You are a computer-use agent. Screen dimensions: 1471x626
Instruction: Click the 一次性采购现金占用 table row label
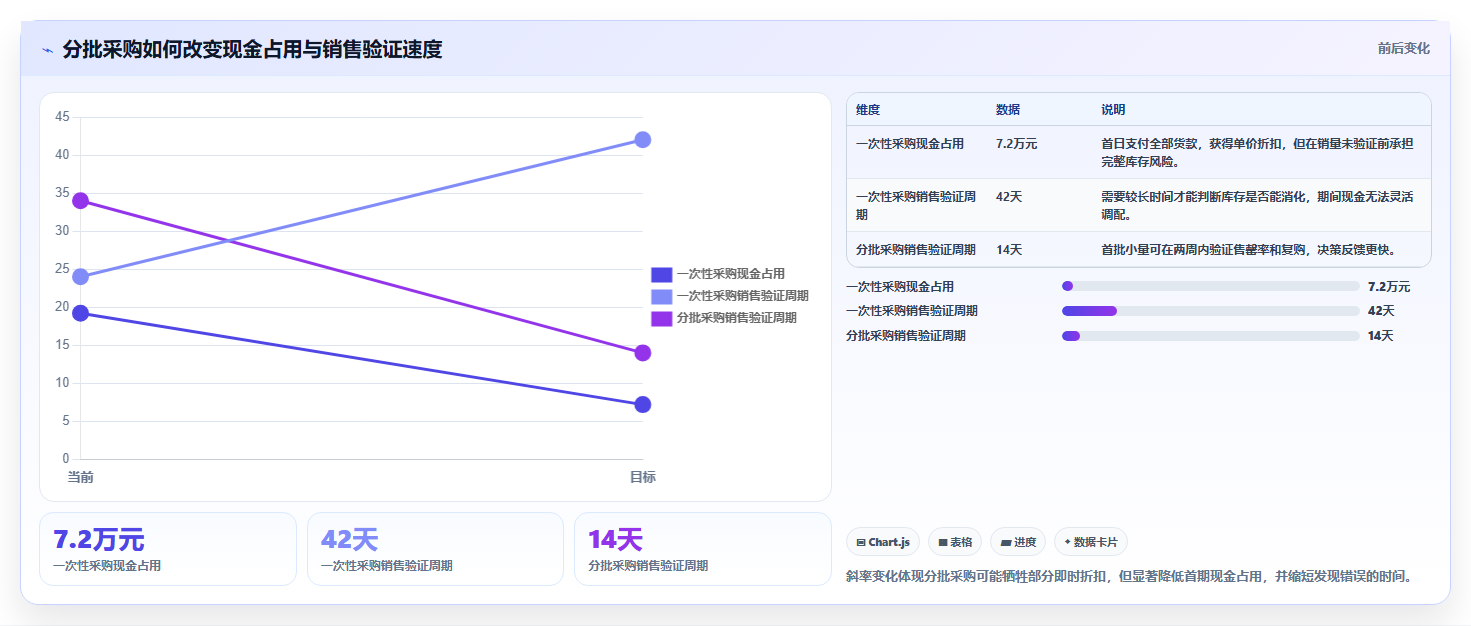pos(910,144)
